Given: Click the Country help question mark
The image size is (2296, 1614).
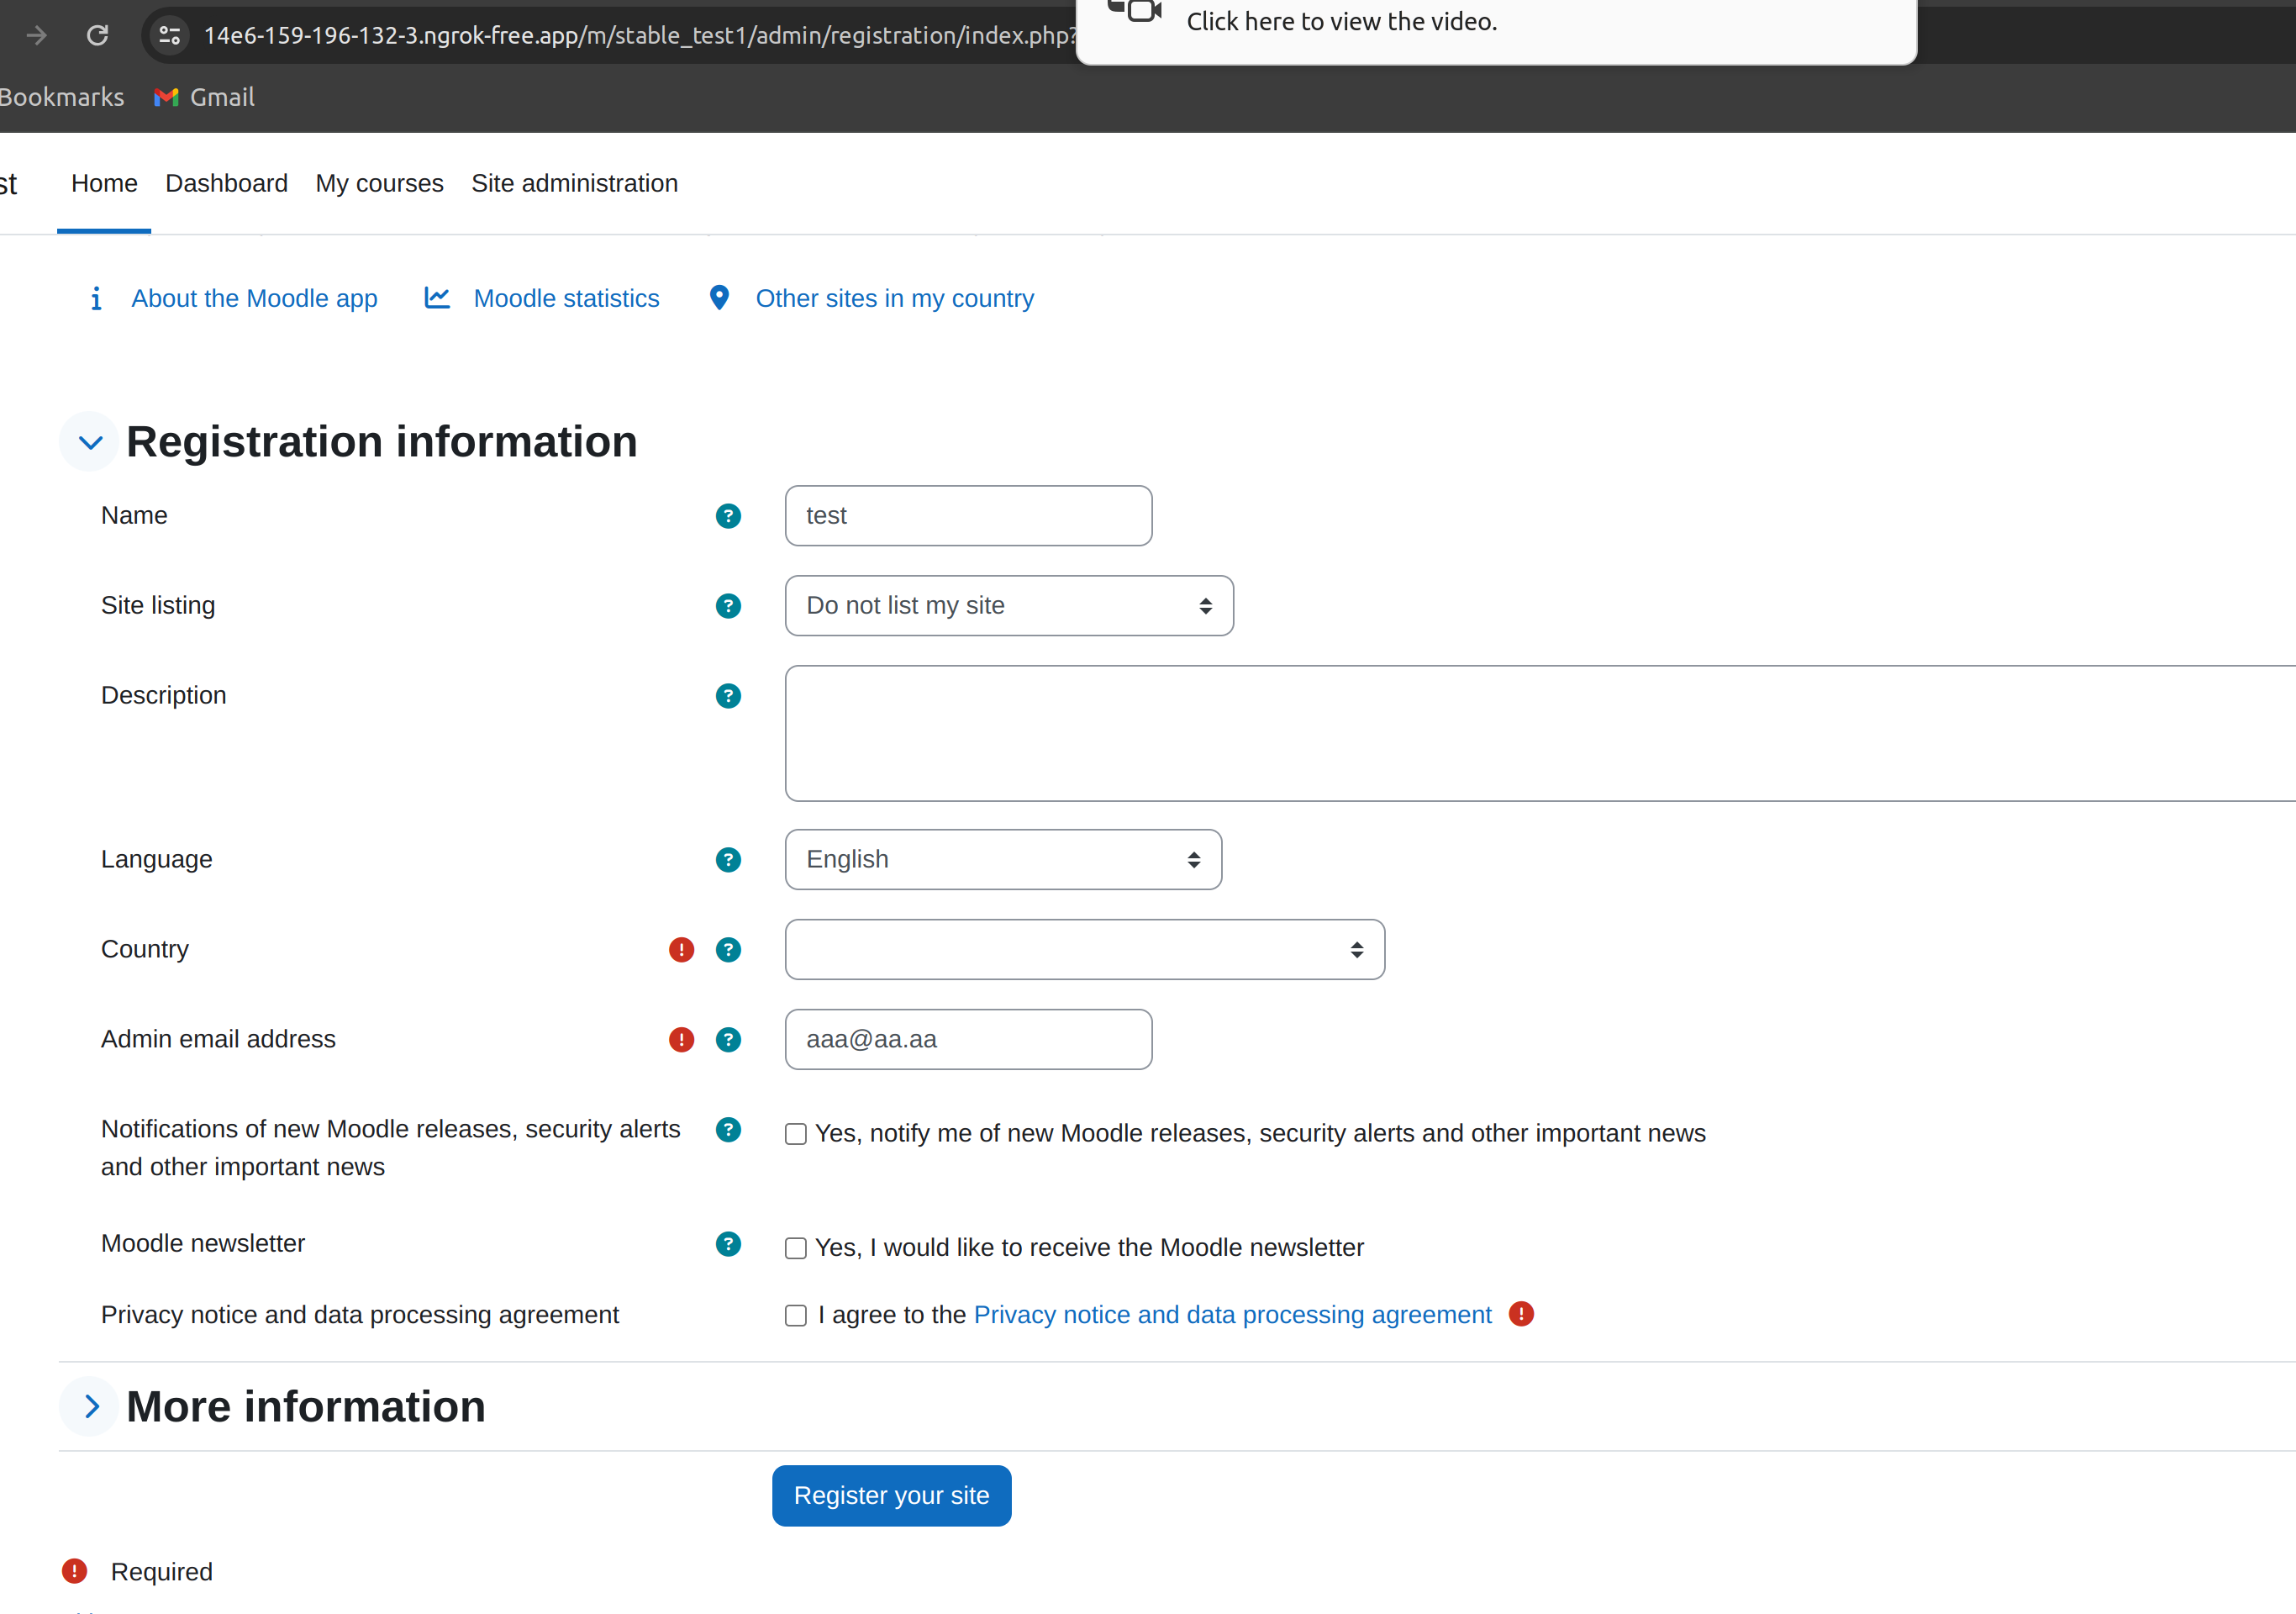Looking at the screenshot, I should tap(728, 950).
